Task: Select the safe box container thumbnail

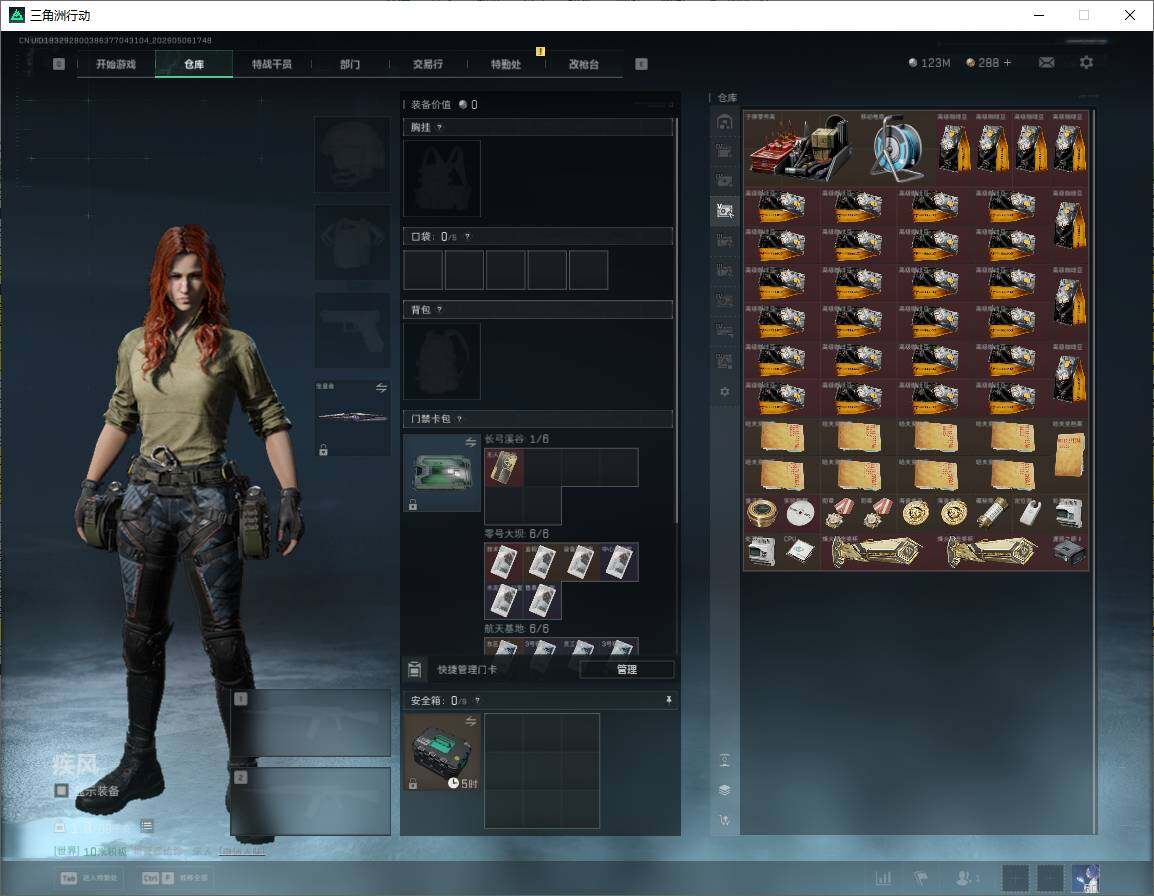Action: coord(442,752)
